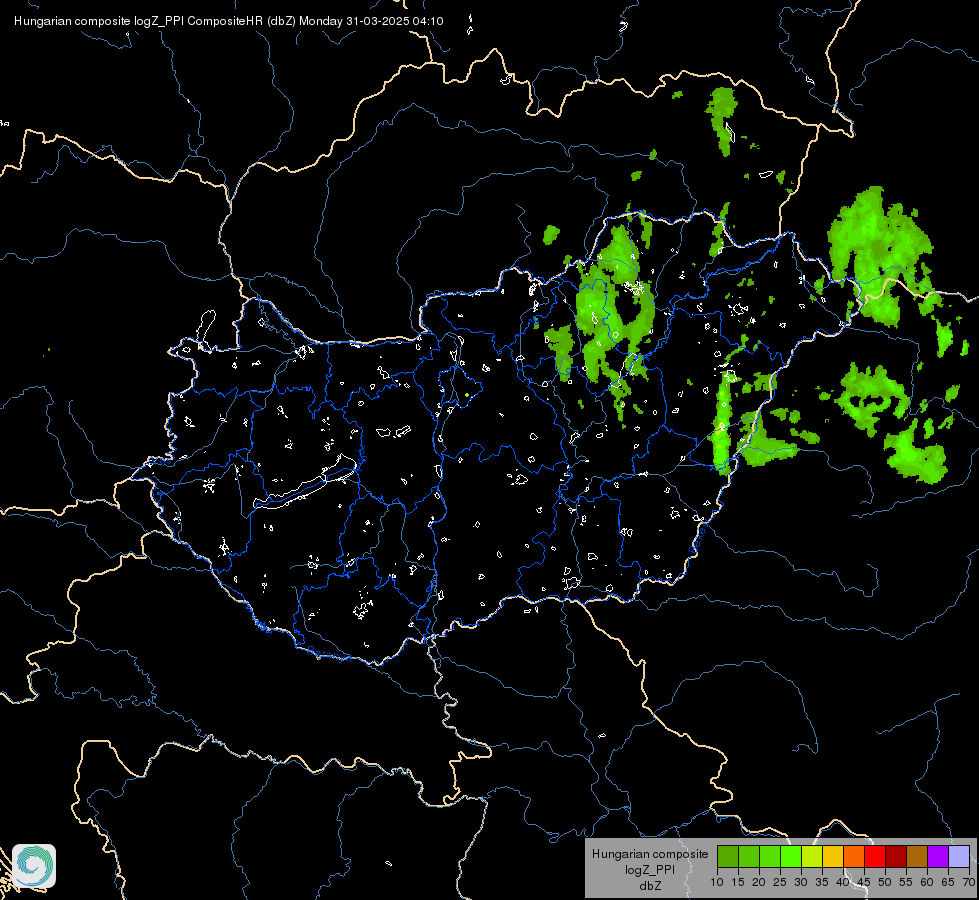
Task: Click the '15' legend scale value
Action: coord(738,883)
